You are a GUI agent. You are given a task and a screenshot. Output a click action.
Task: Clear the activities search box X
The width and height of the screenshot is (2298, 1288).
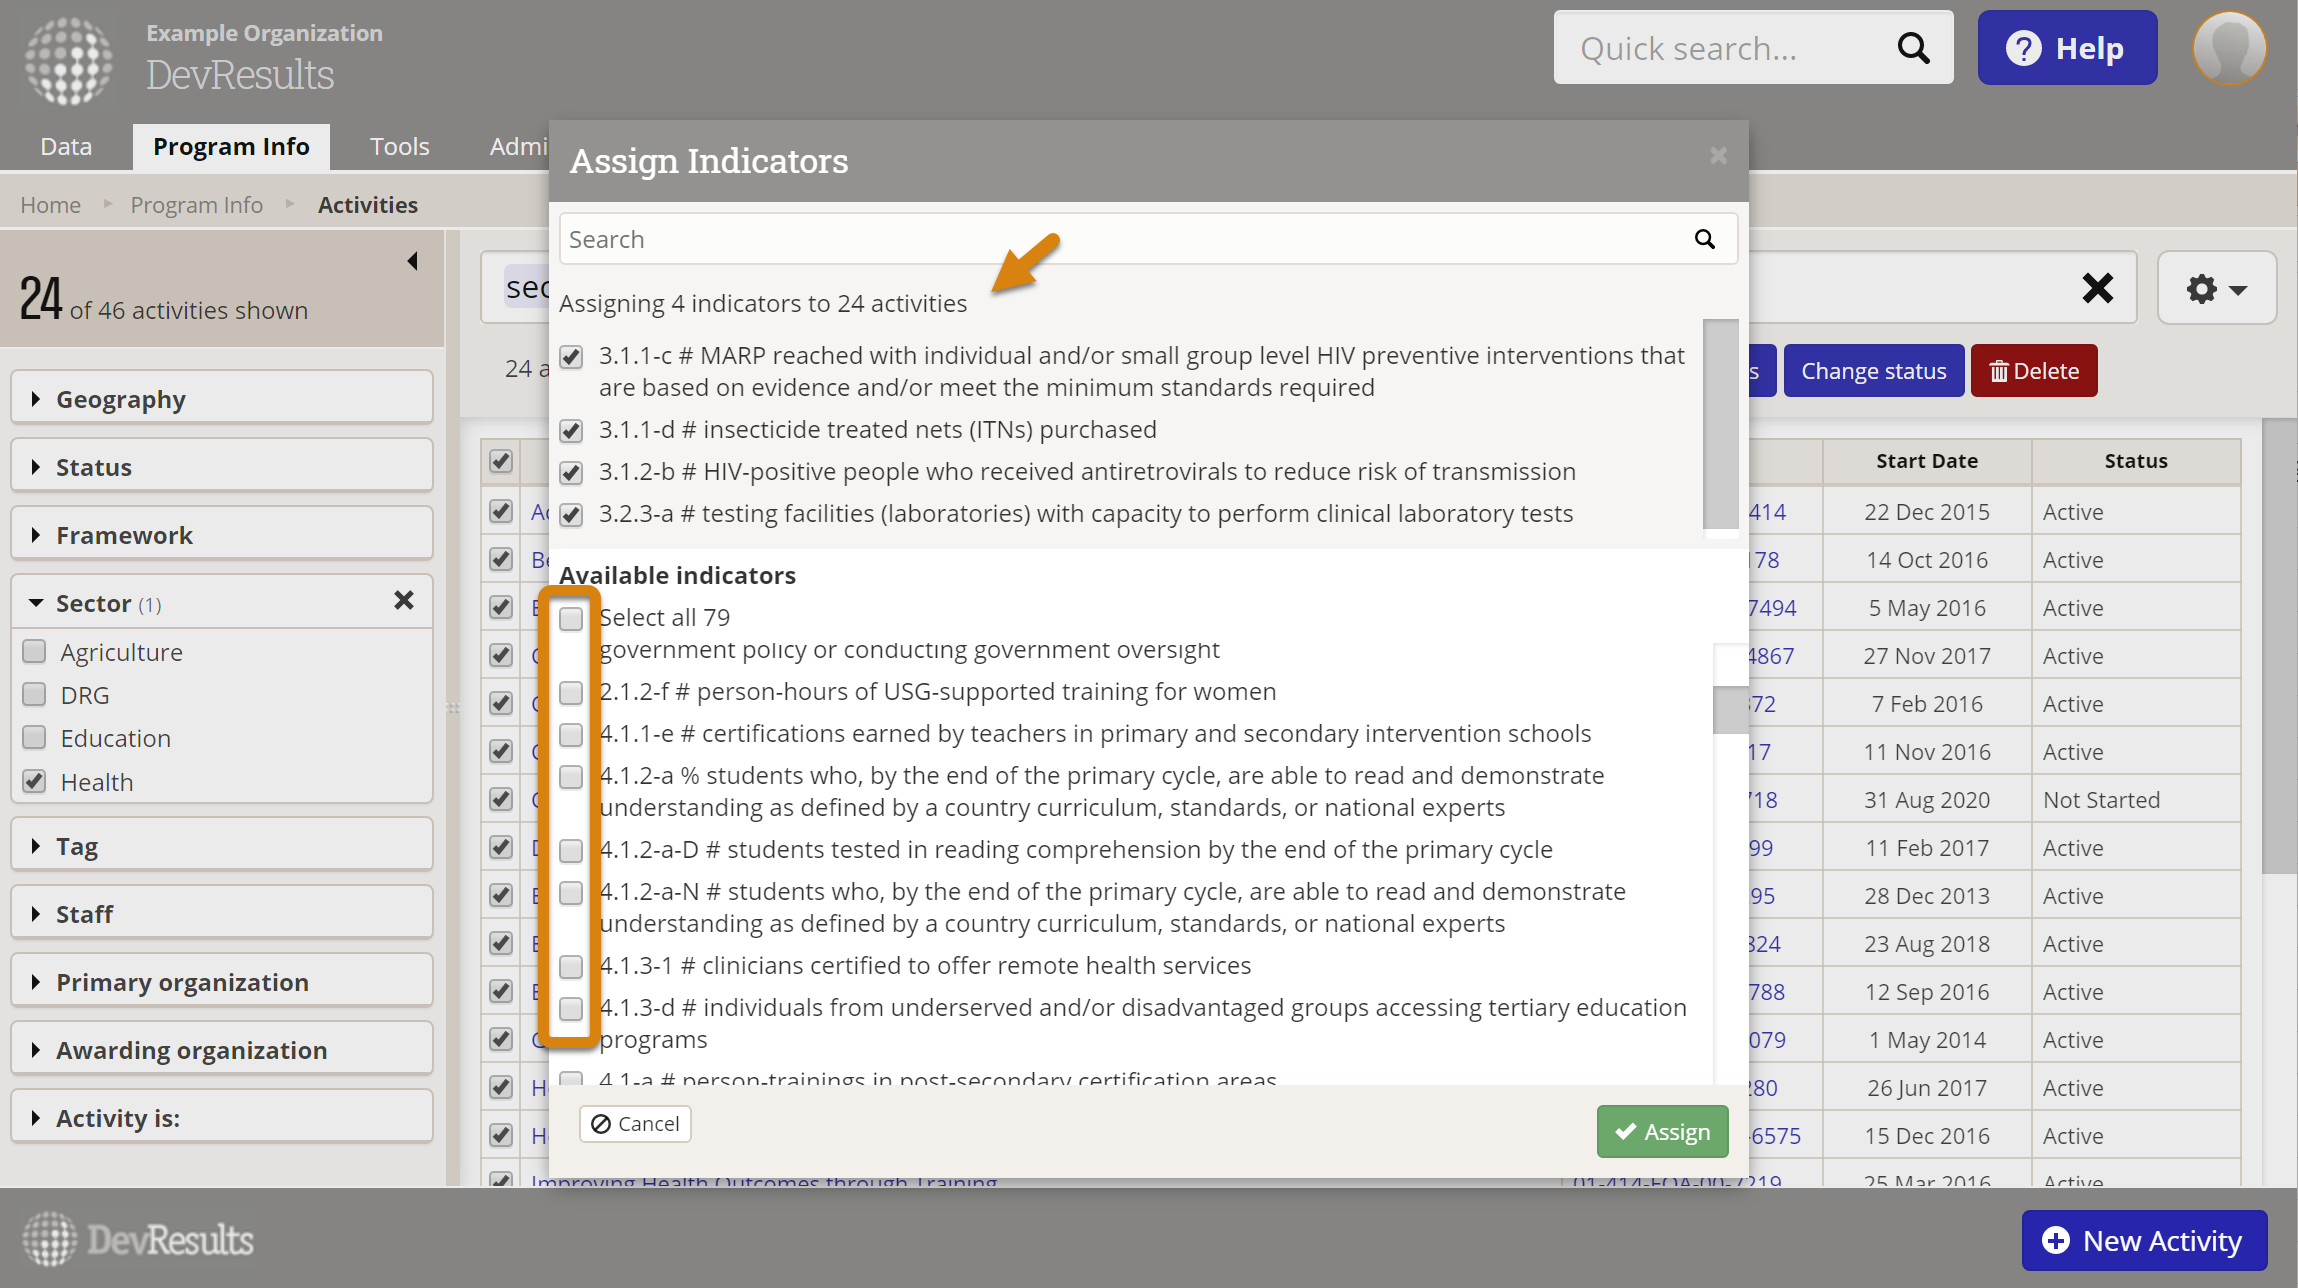coord(2097,289)
